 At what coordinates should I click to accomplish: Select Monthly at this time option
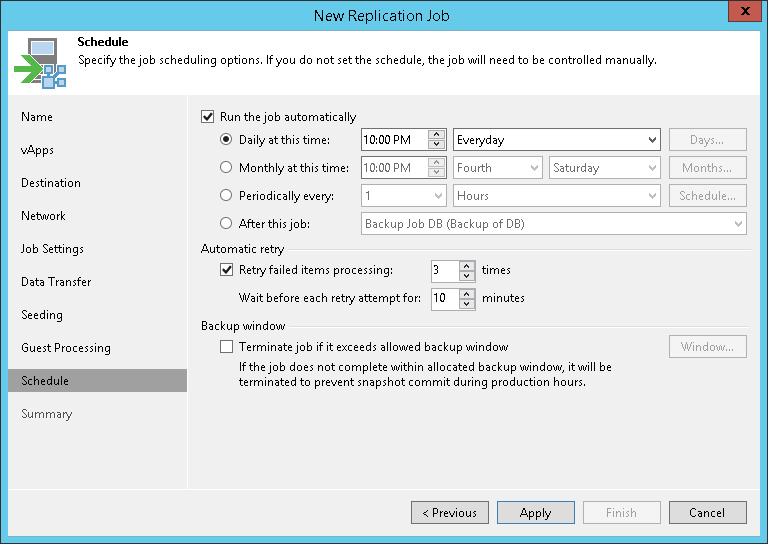226,168
